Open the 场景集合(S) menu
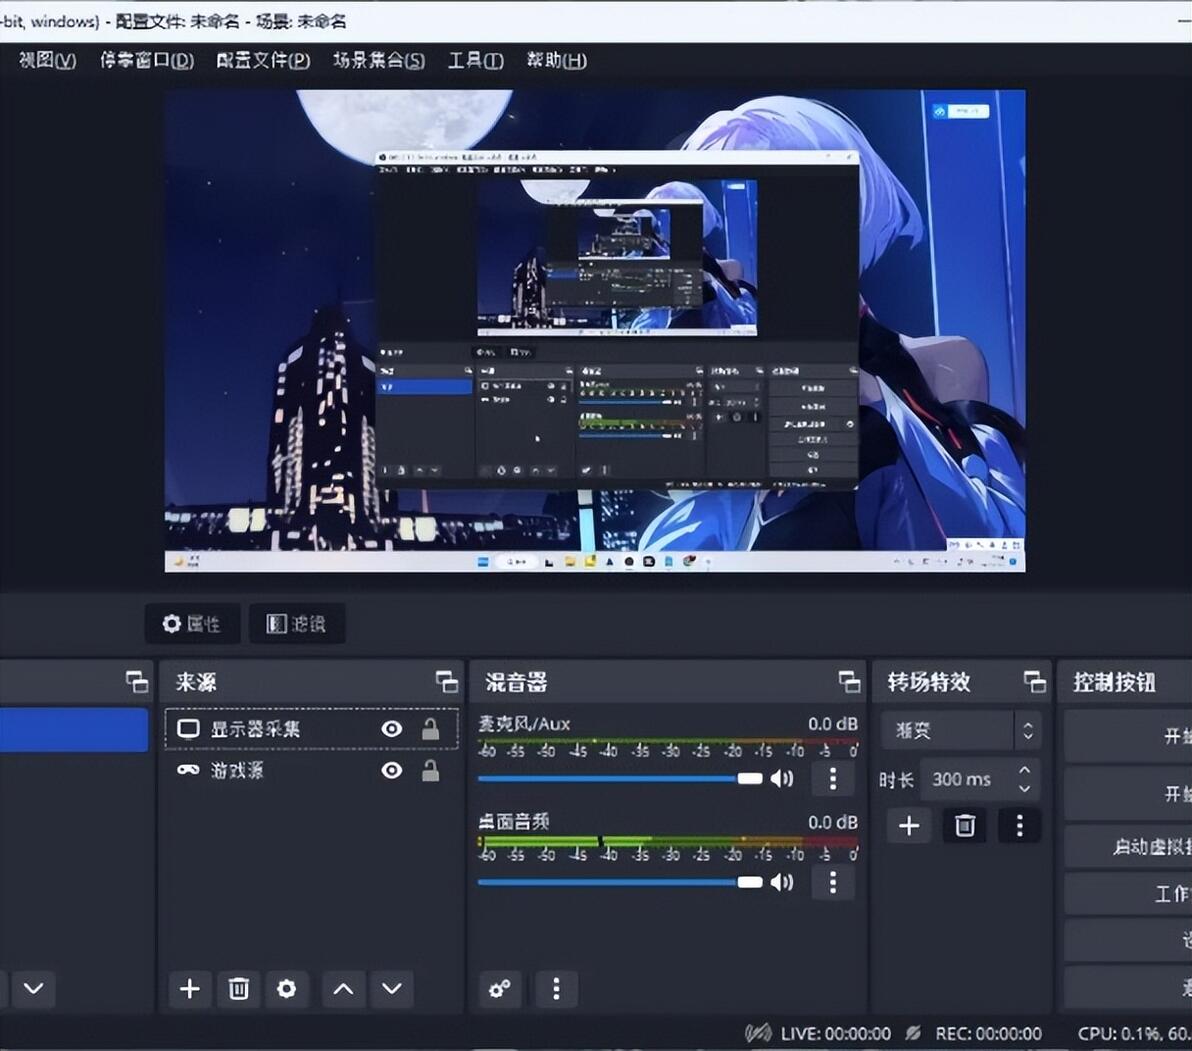The width and height of the screenshot is (1192, 1051). [379, 60]
